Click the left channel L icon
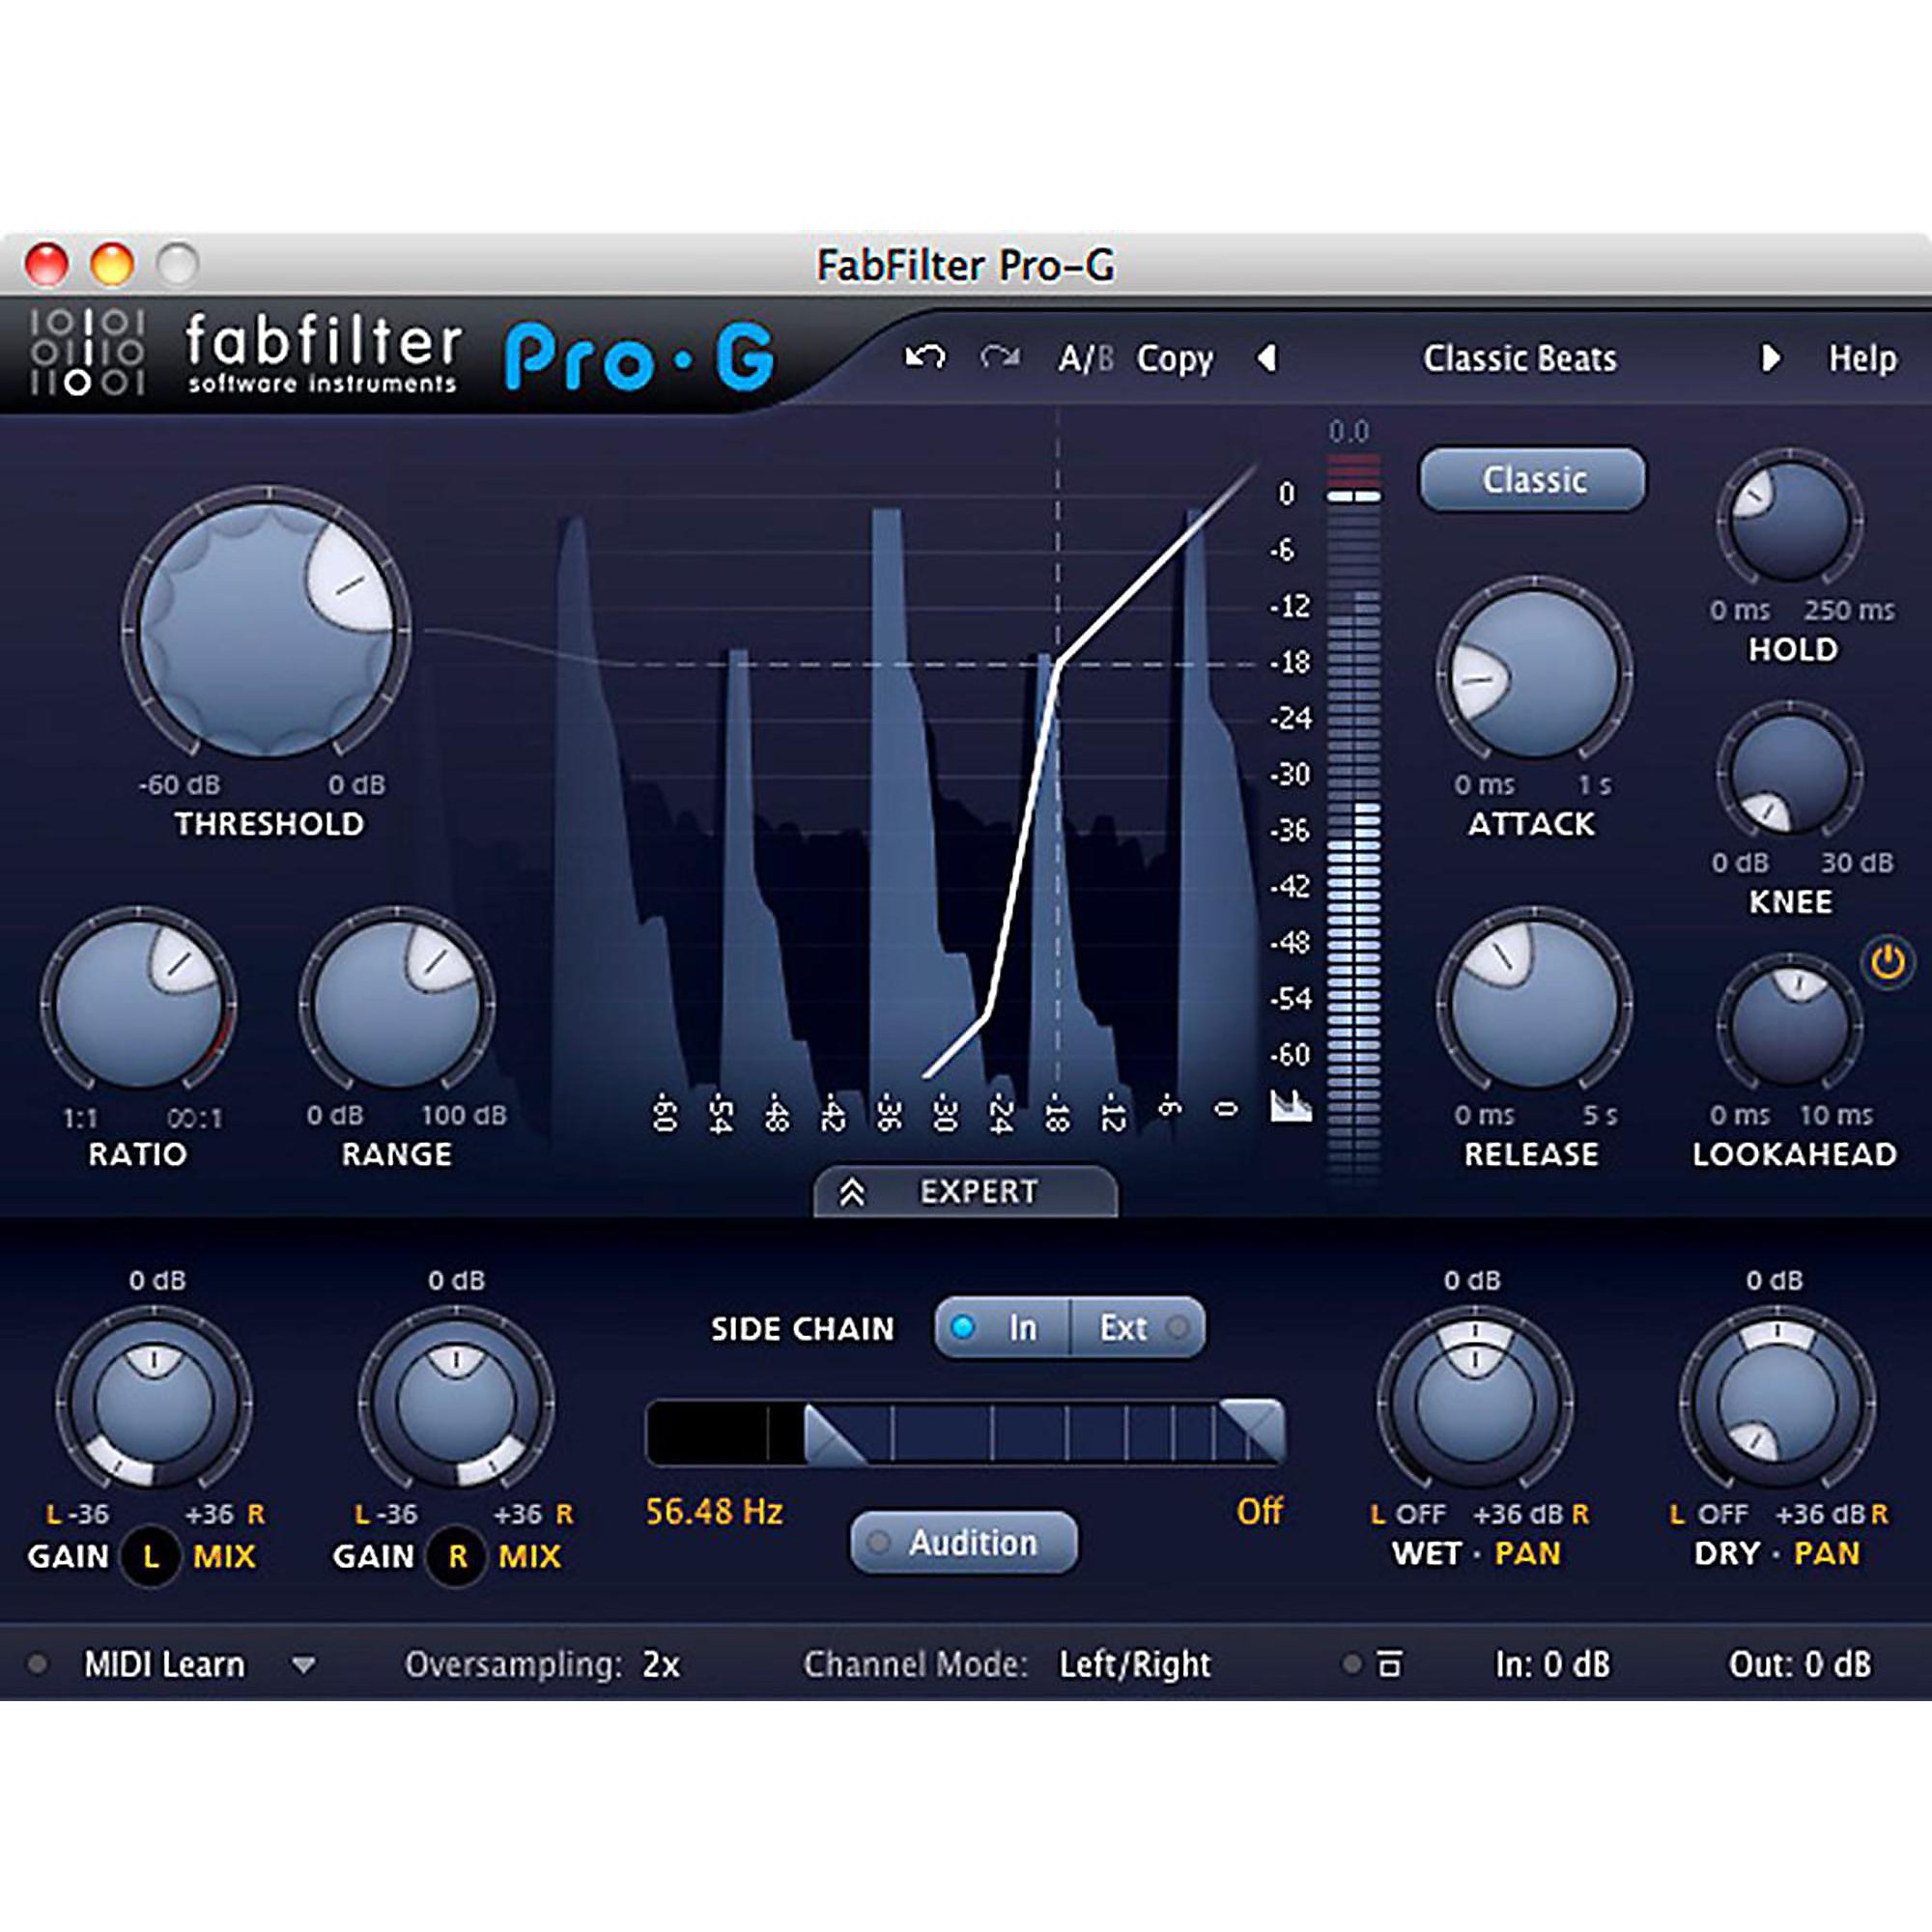 [x=151, y=1557]
